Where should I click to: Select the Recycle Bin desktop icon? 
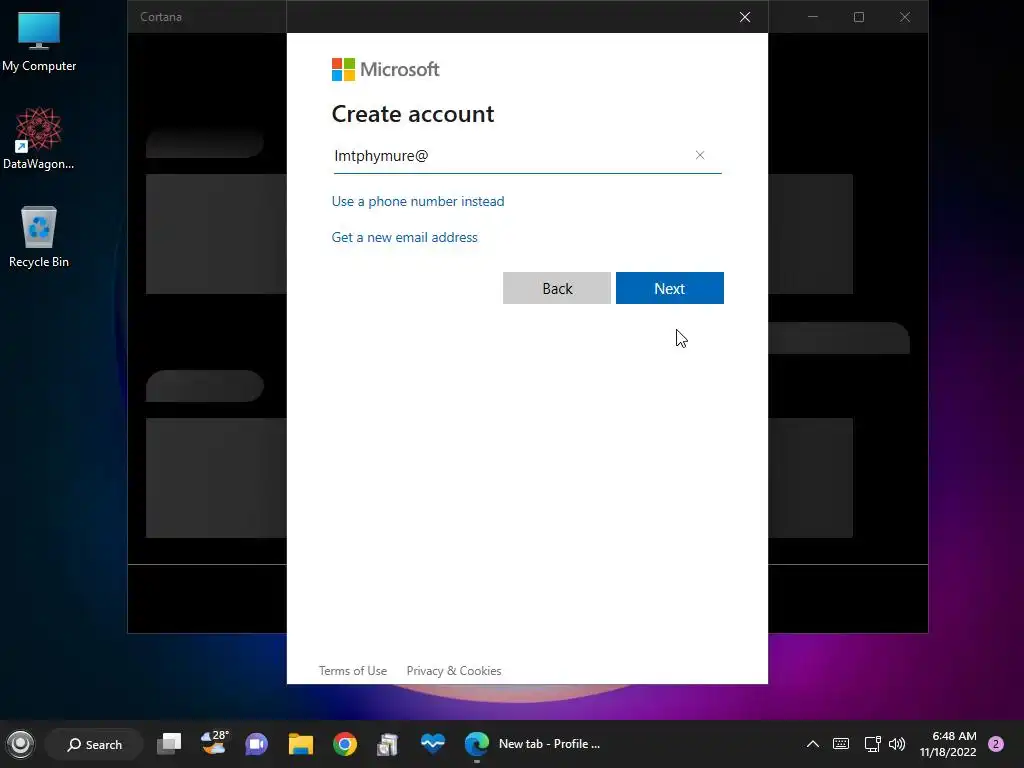pos(39,237)
